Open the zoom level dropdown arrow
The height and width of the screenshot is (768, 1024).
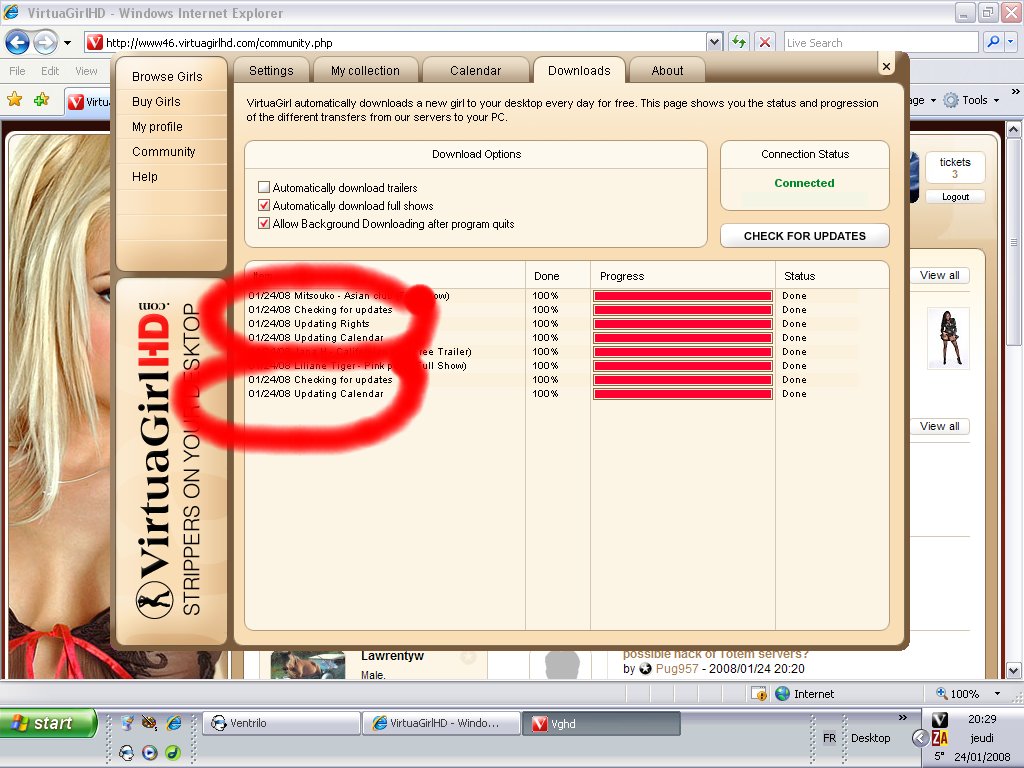997,694
